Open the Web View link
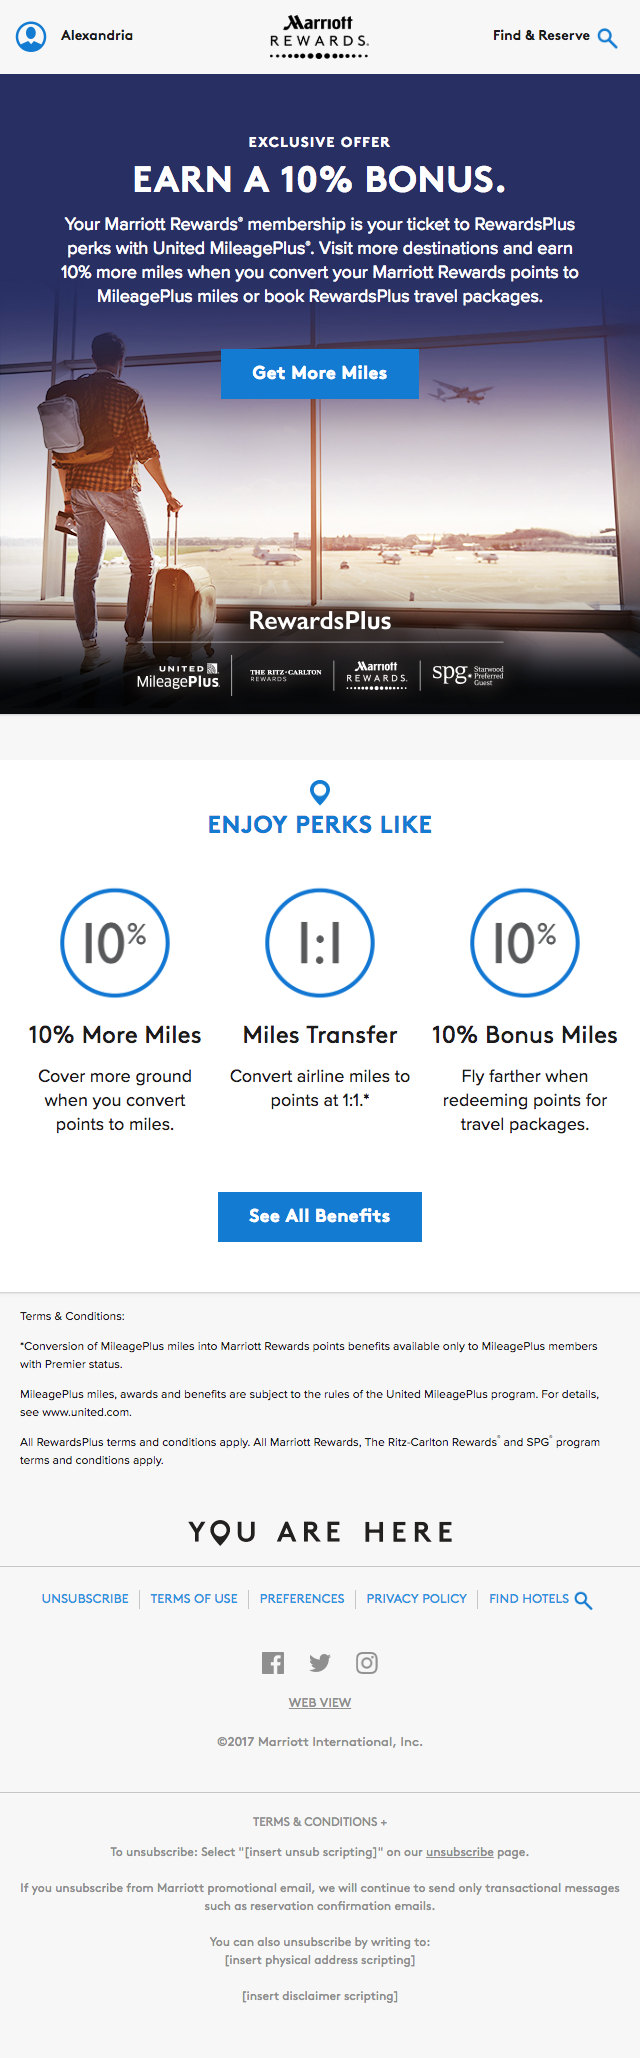The width and height of the screenshot is (640, 2058). coord(320,1703)
